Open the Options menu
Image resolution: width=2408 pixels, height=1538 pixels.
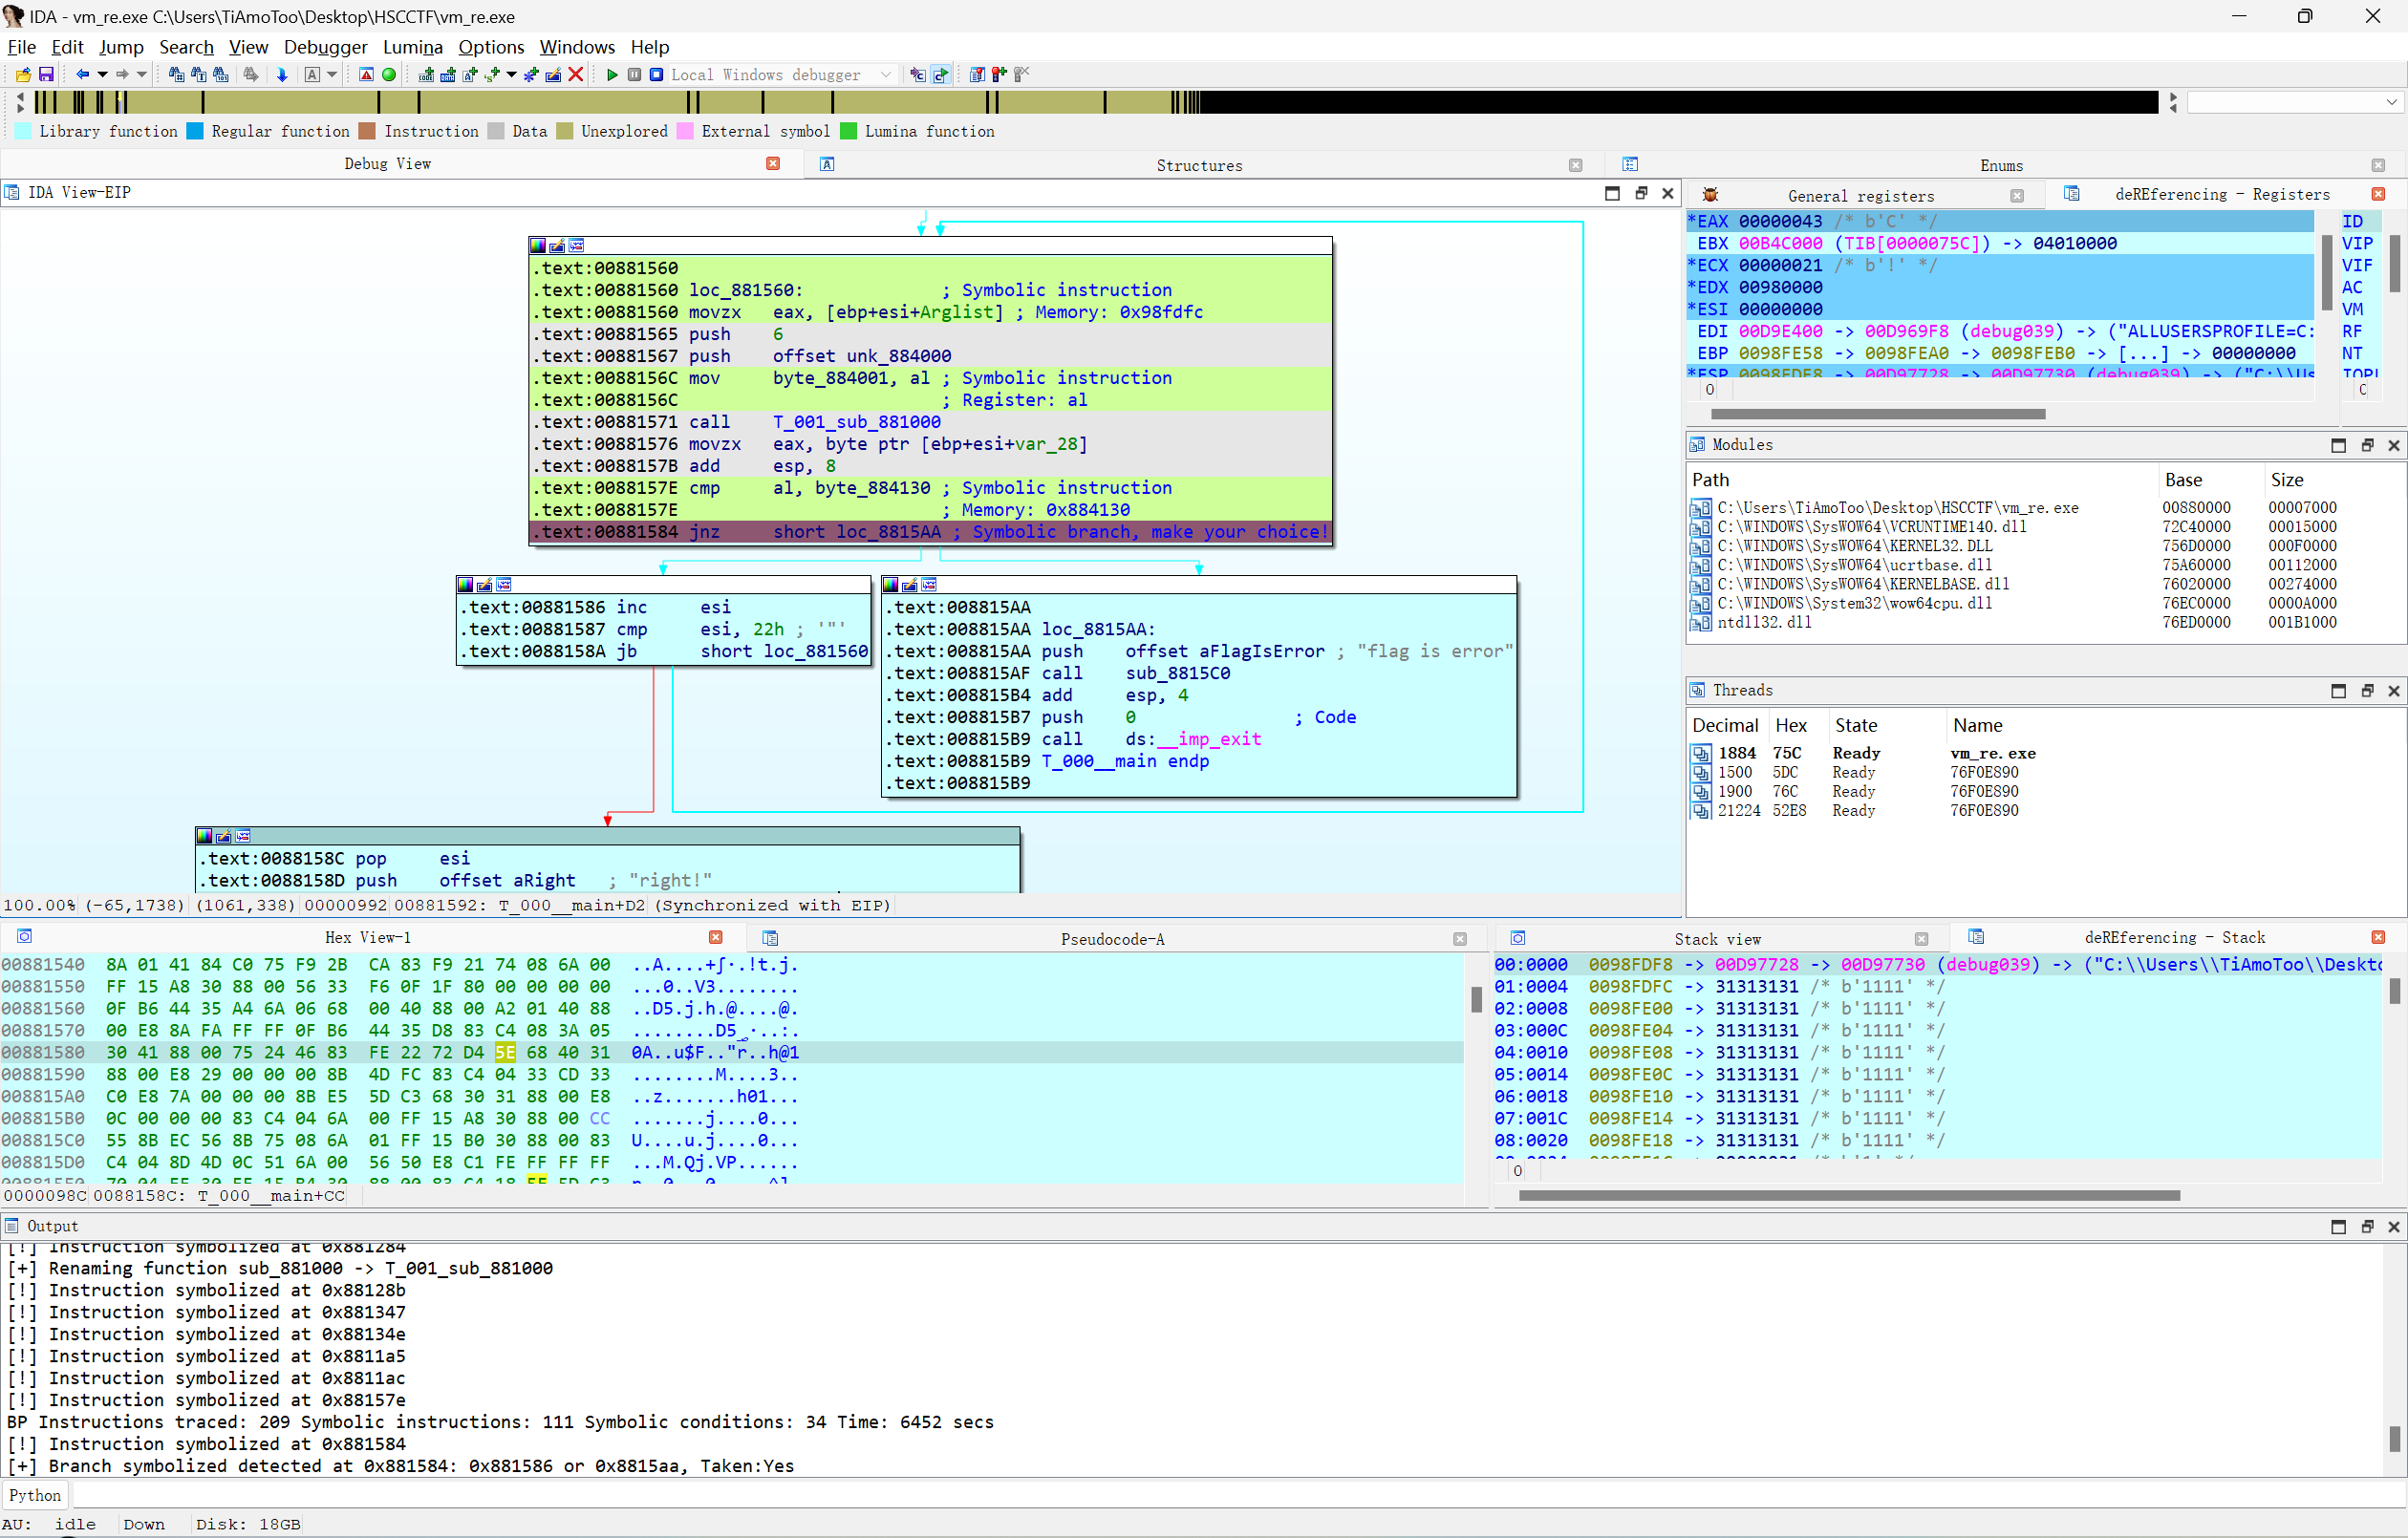[491, 47]
